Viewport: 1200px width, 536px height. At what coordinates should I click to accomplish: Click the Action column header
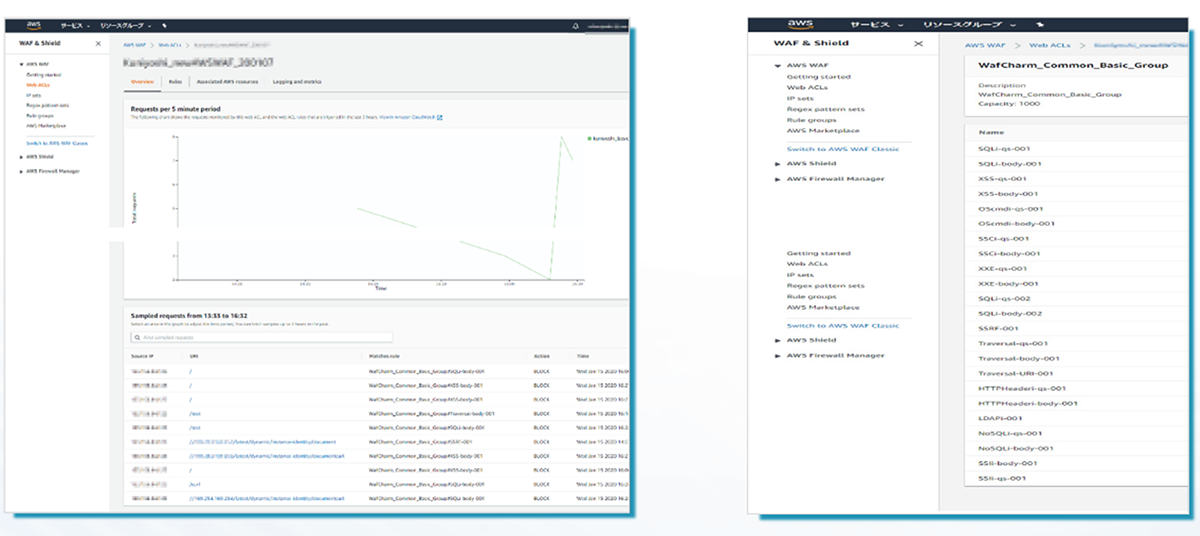click(541, 356)
